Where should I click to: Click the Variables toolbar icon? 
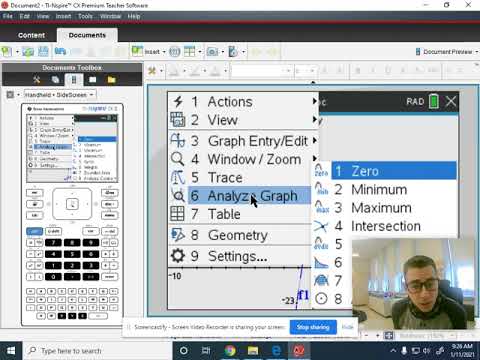174,52
